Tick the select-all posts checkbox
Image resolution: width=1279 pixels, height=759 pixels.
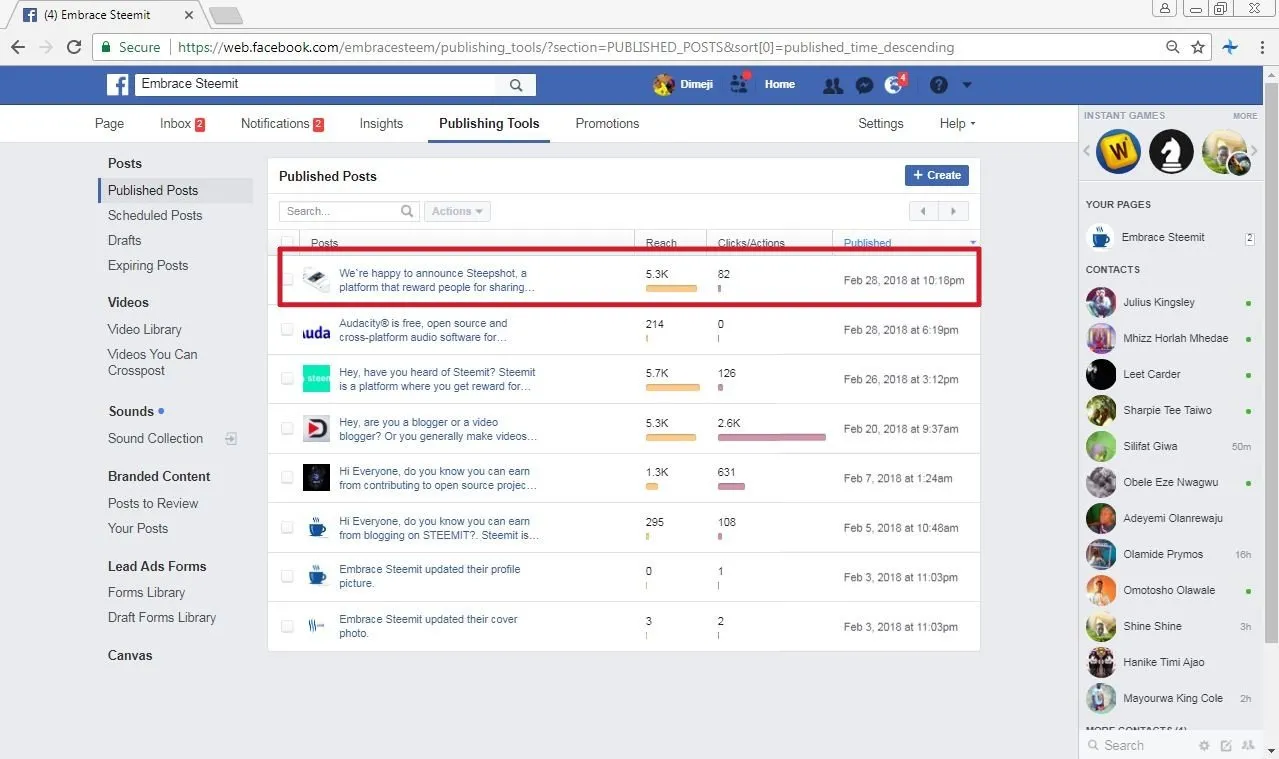287,242
